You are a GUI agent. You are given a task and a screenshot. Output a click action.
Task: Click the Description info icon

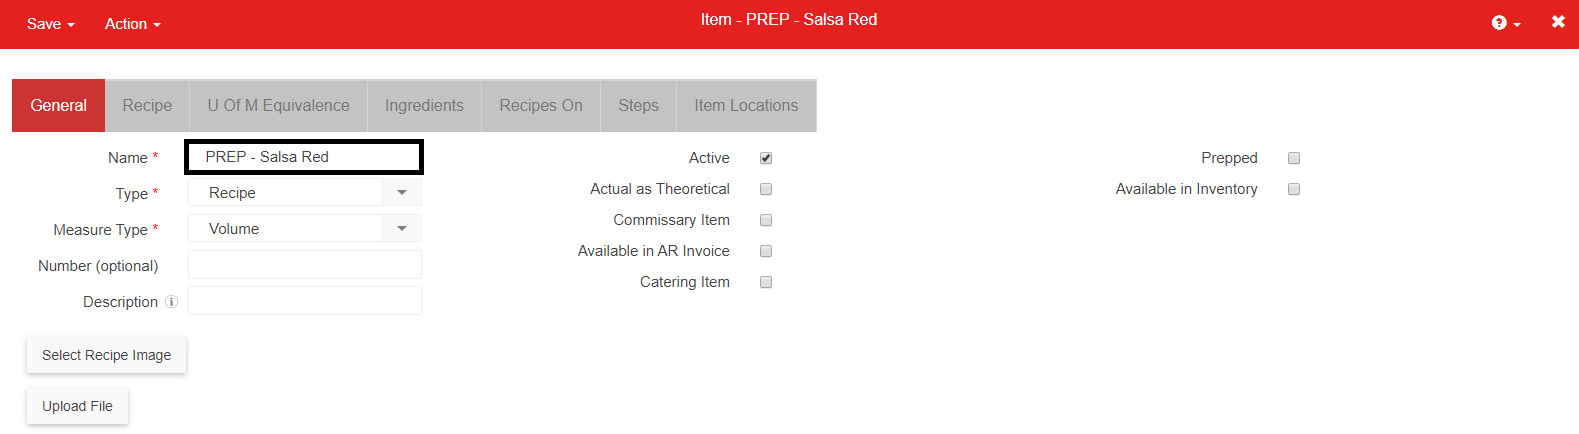(x=172, y=302)
